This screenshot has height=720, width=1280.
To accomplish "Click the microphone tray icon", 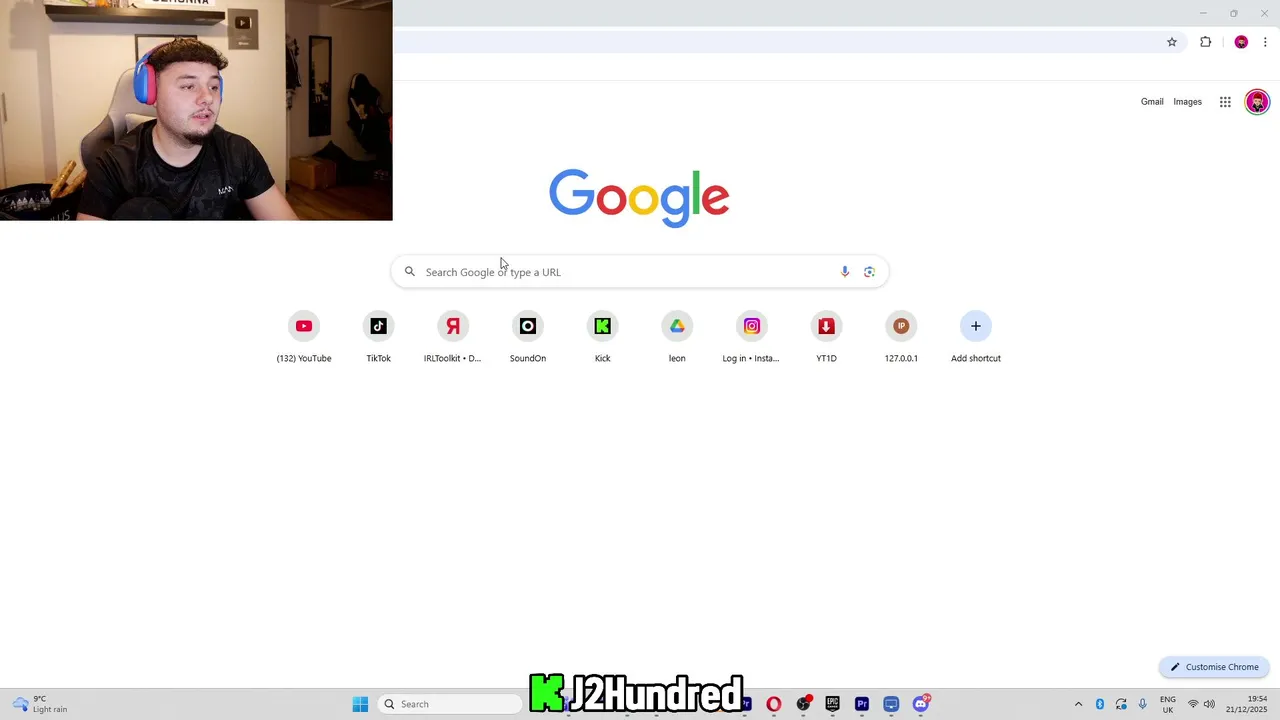I will click(x=1143, y=704).
